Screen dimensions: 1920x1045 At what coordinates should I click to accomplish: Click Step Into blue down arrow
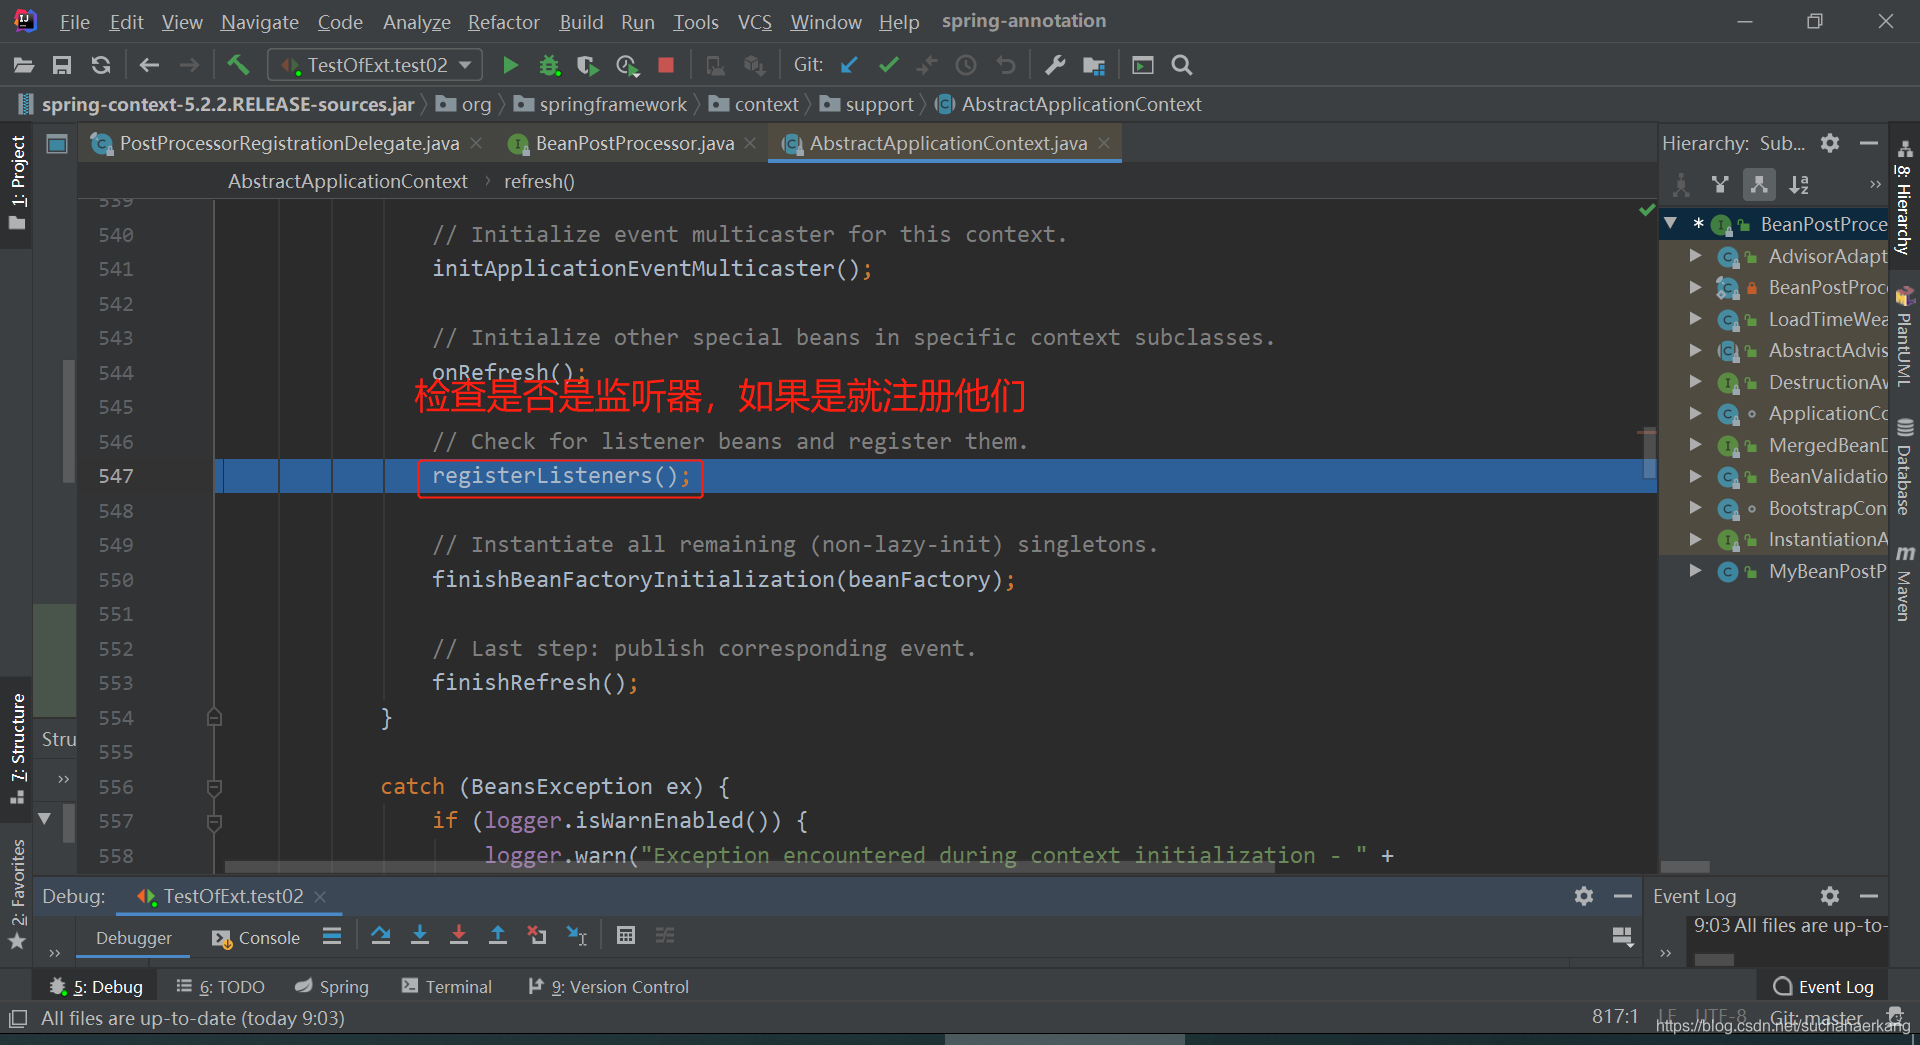420,936
